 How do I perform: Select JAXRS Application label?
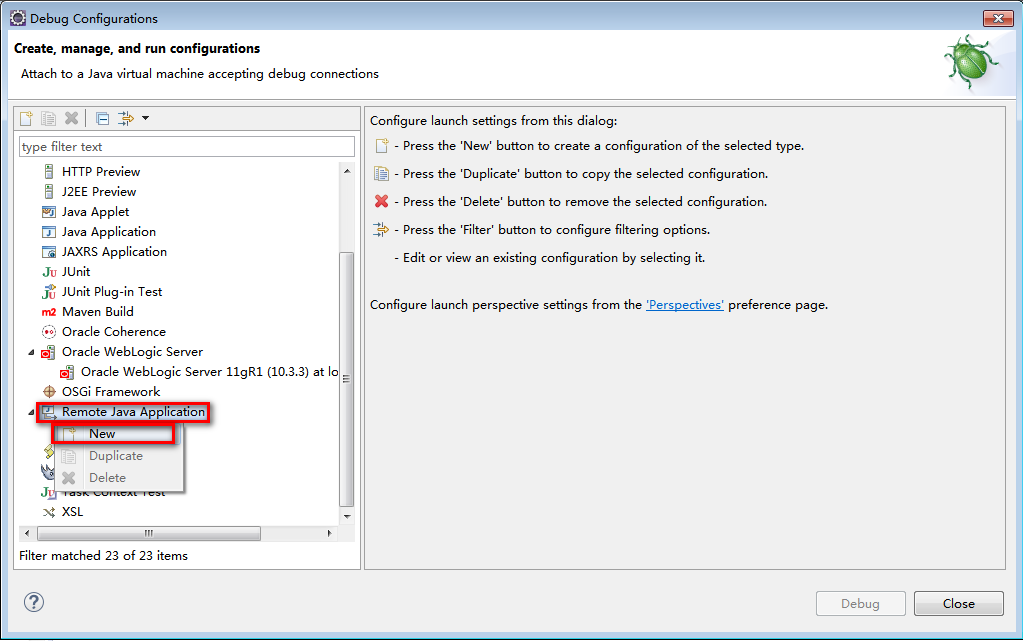coord(114,252)
